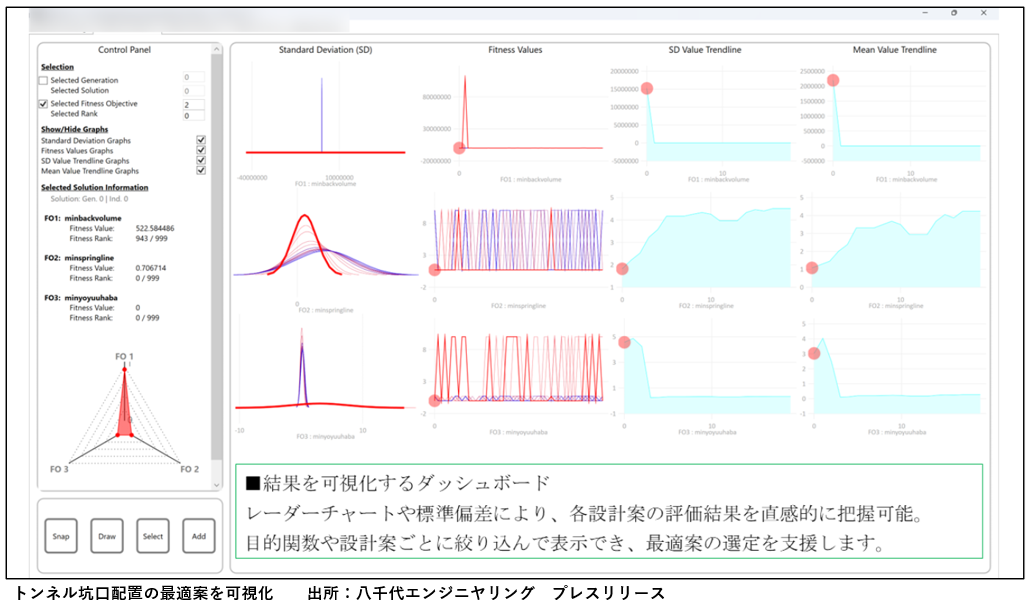Click the red marker on minbackvolume Fitness Values chart
This screenshot has height=604, width=1028.
[x=459, y=148]
